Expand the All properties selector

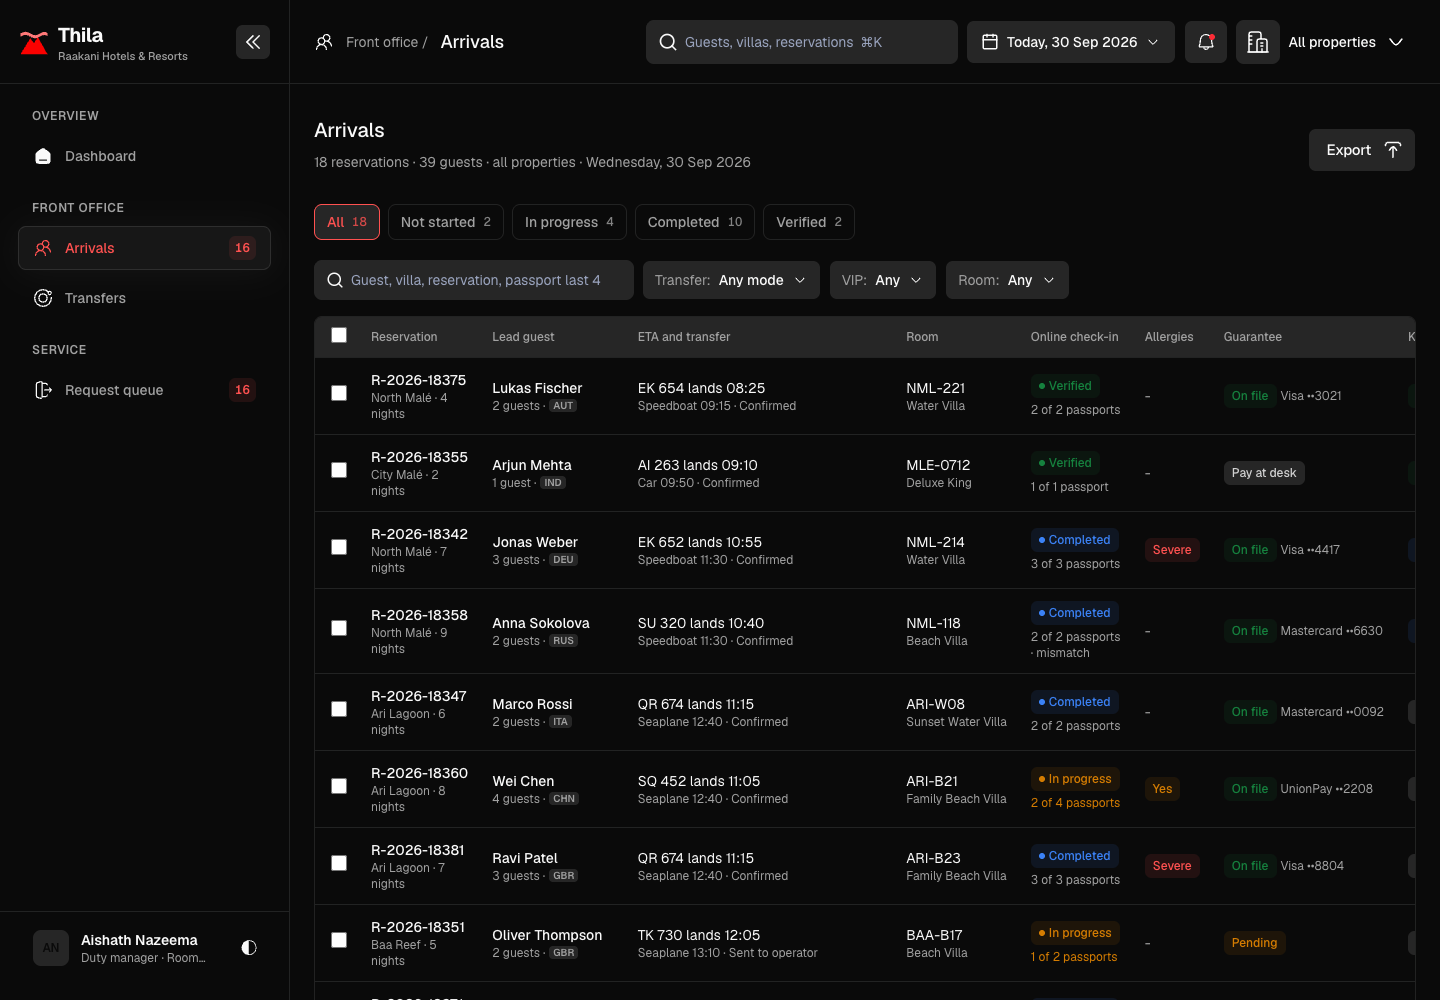pos(1346,42)
